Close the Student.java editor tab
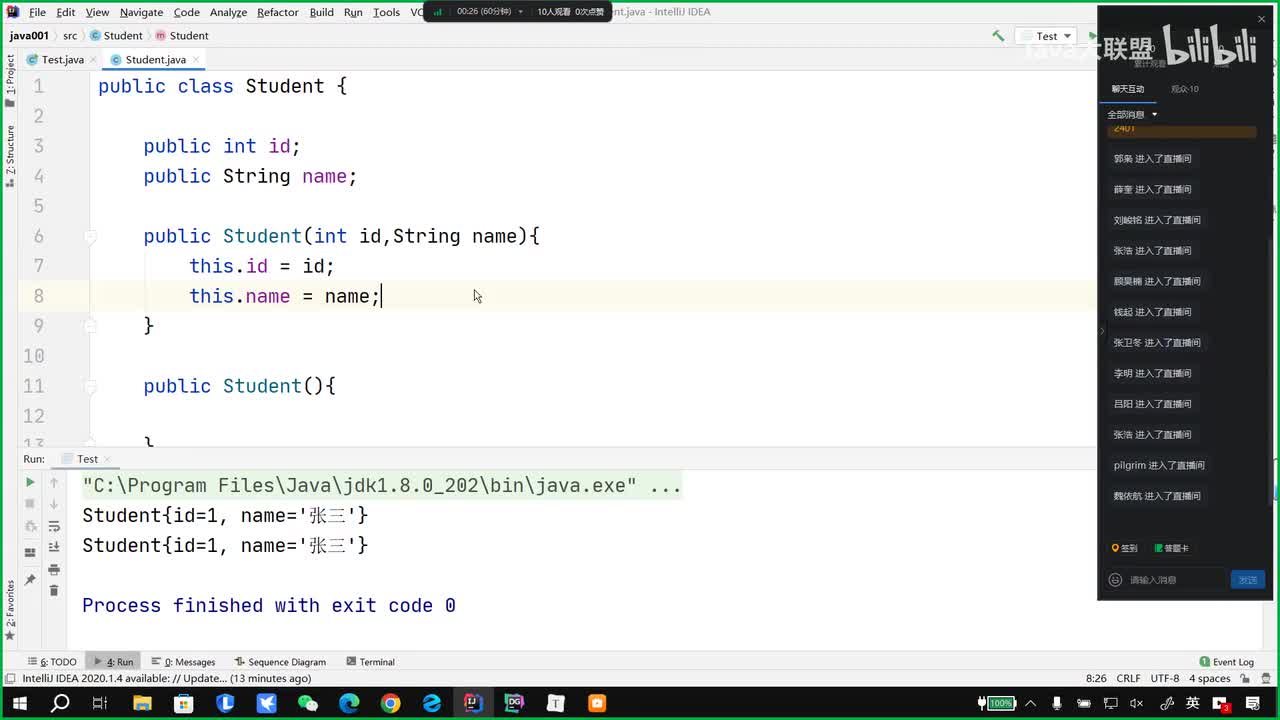Image resolution: width=1280 pixels, height=720 pixels. click(x=195, y=60)
